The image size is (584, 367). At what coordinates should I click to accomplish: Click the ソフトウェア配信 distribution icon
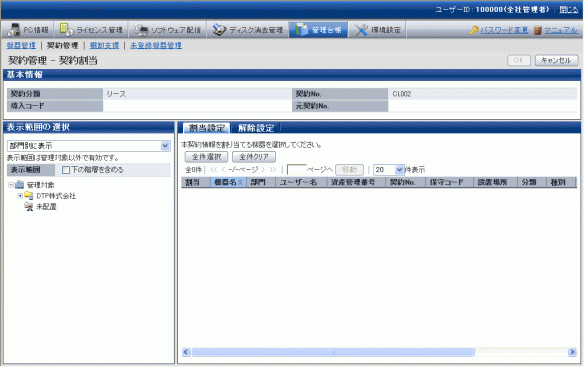pos(141,30)
